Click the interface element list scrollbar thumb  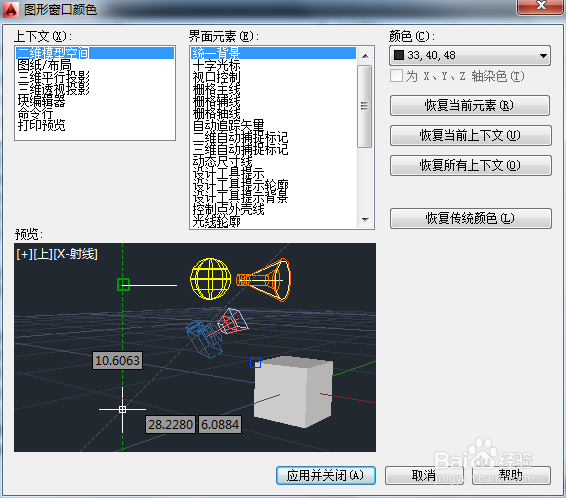click(x=365, y=106)
